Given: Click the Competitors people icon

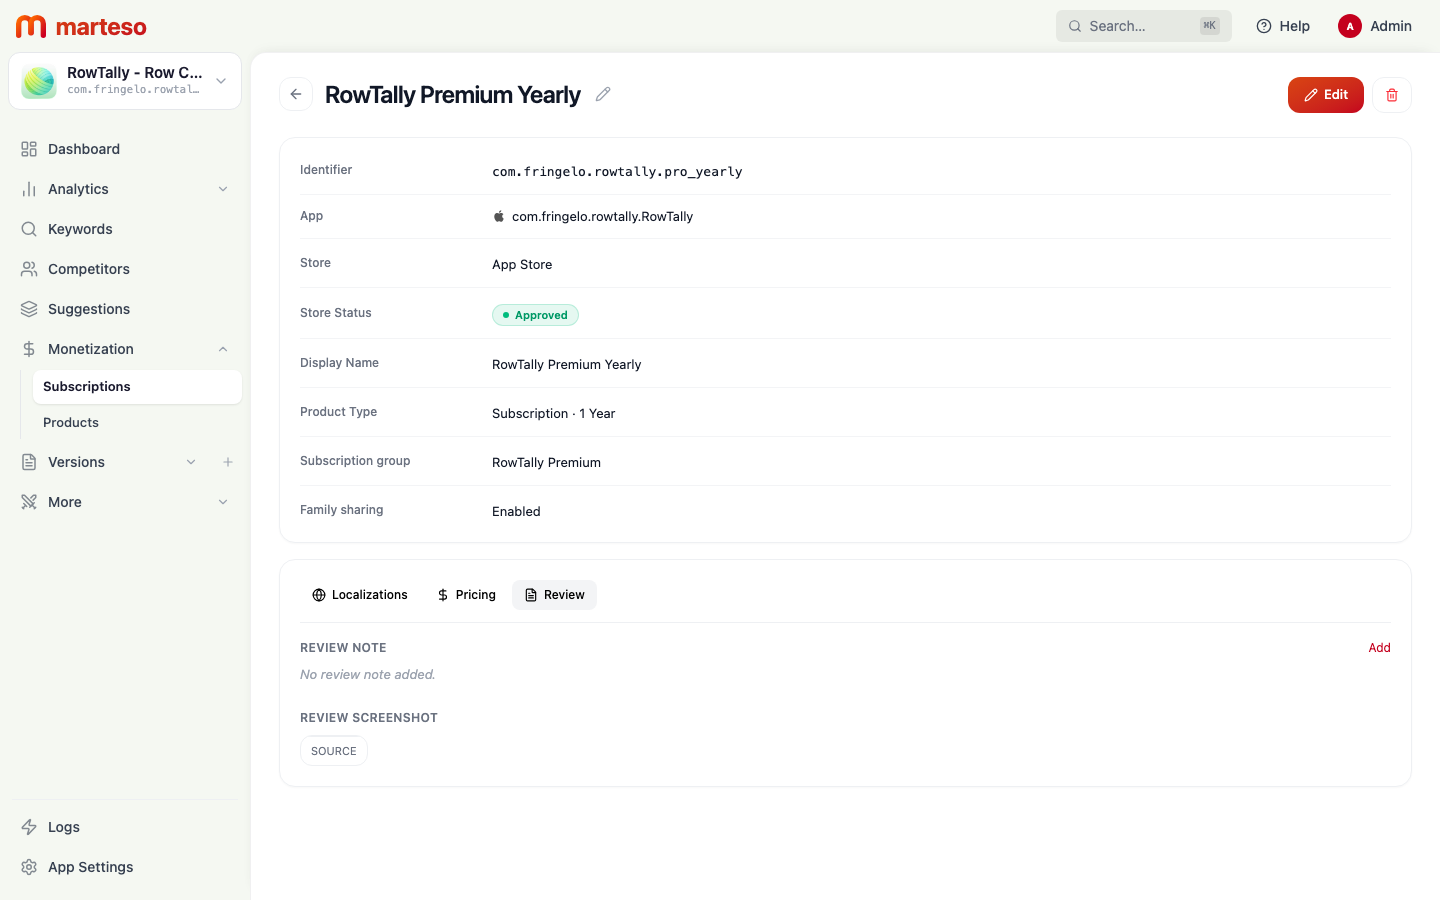Looking at the screenshot, I should (29, 269).
